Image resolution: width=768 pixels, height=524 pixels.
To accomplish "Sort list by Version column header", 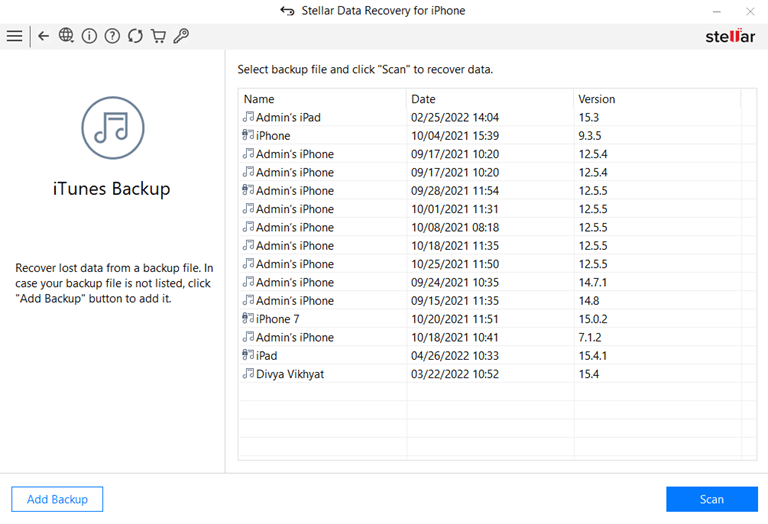I will point(656,99).
